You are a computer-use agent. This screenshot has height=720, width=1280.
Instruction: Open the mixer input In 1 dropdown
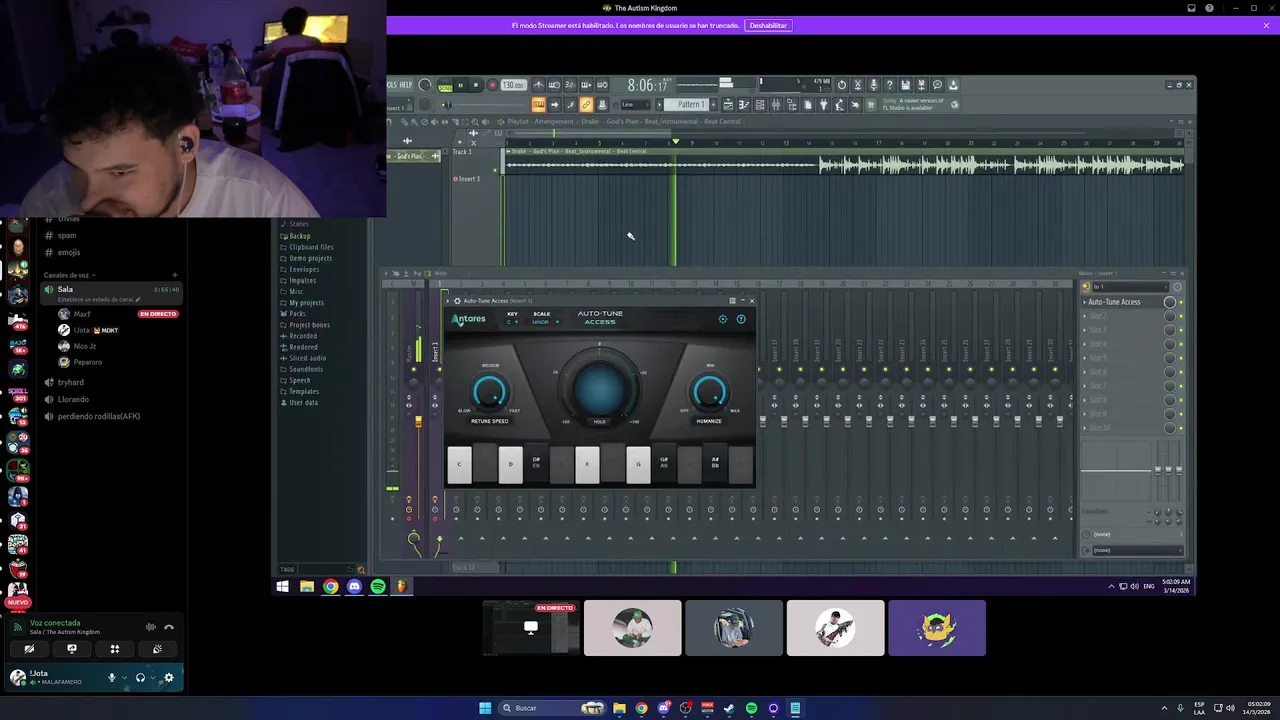[1130, 287]
